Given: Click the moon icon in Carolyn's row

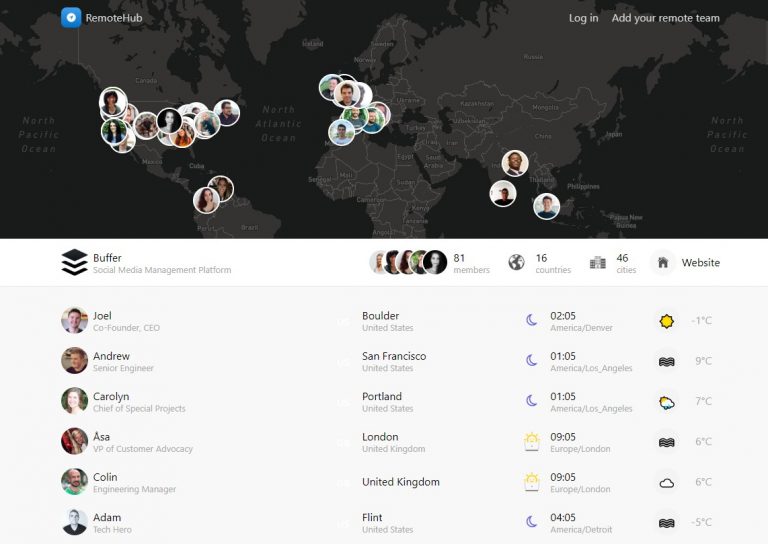Looking at the screenshot, I should [531, 401].
